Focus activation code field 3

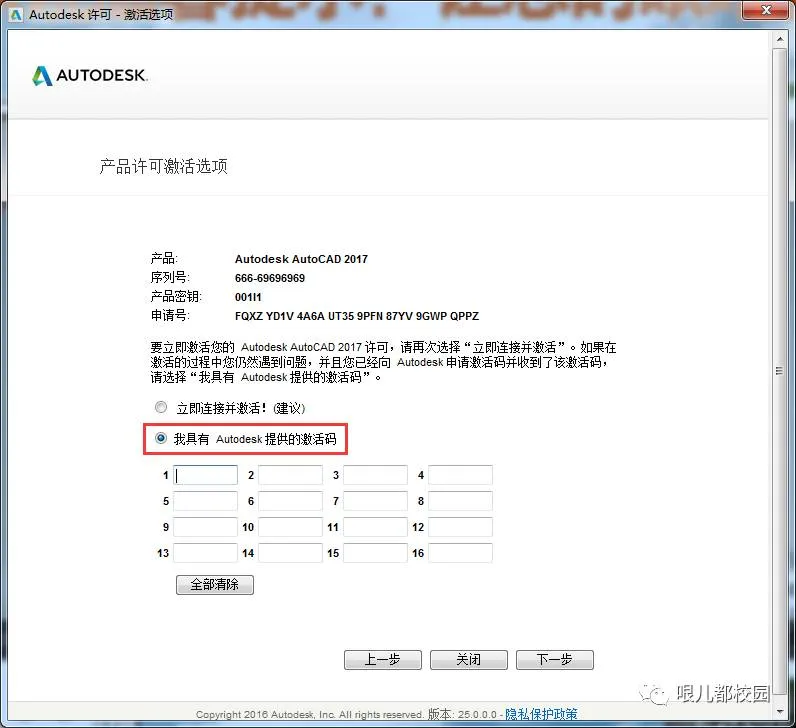(375, 475)
